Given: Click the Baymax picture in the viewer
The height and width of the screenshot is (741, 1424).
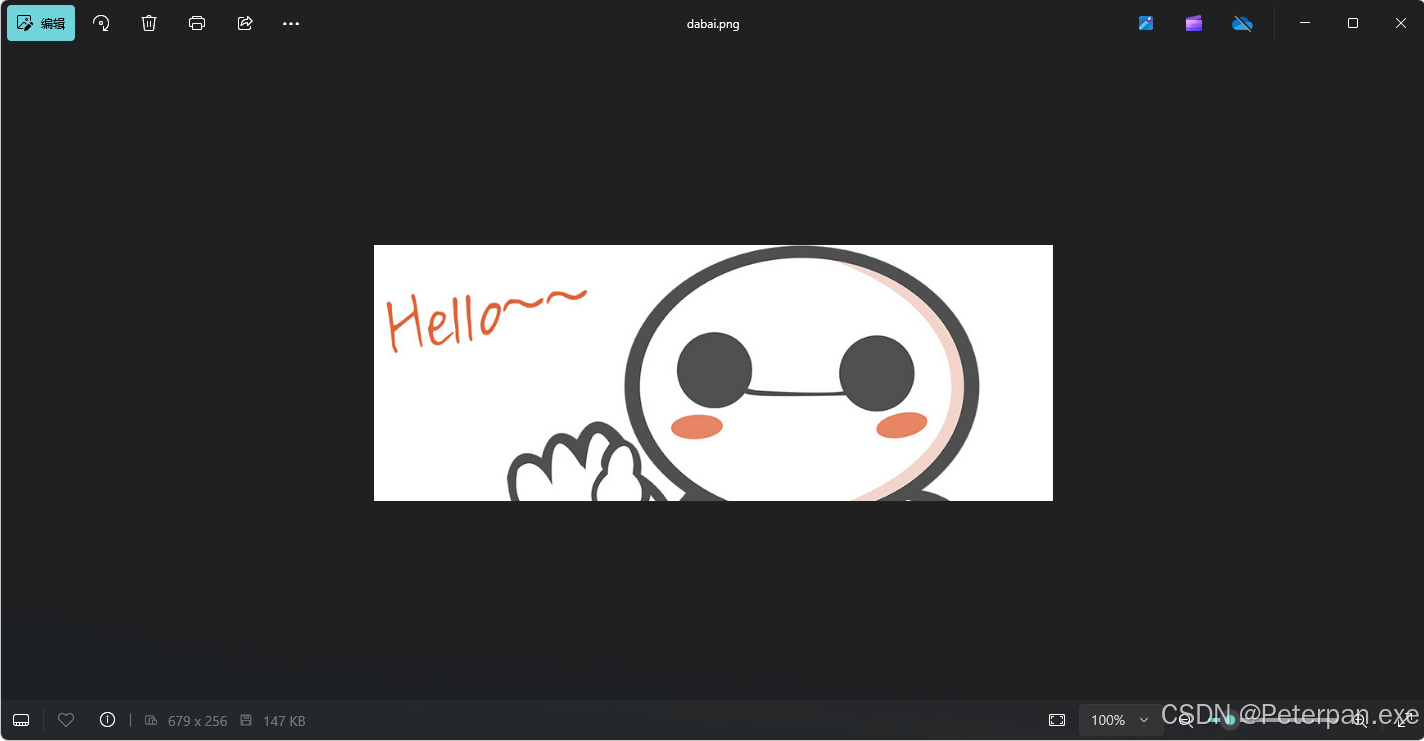Looking at the screenshot, I should [713, 373].
